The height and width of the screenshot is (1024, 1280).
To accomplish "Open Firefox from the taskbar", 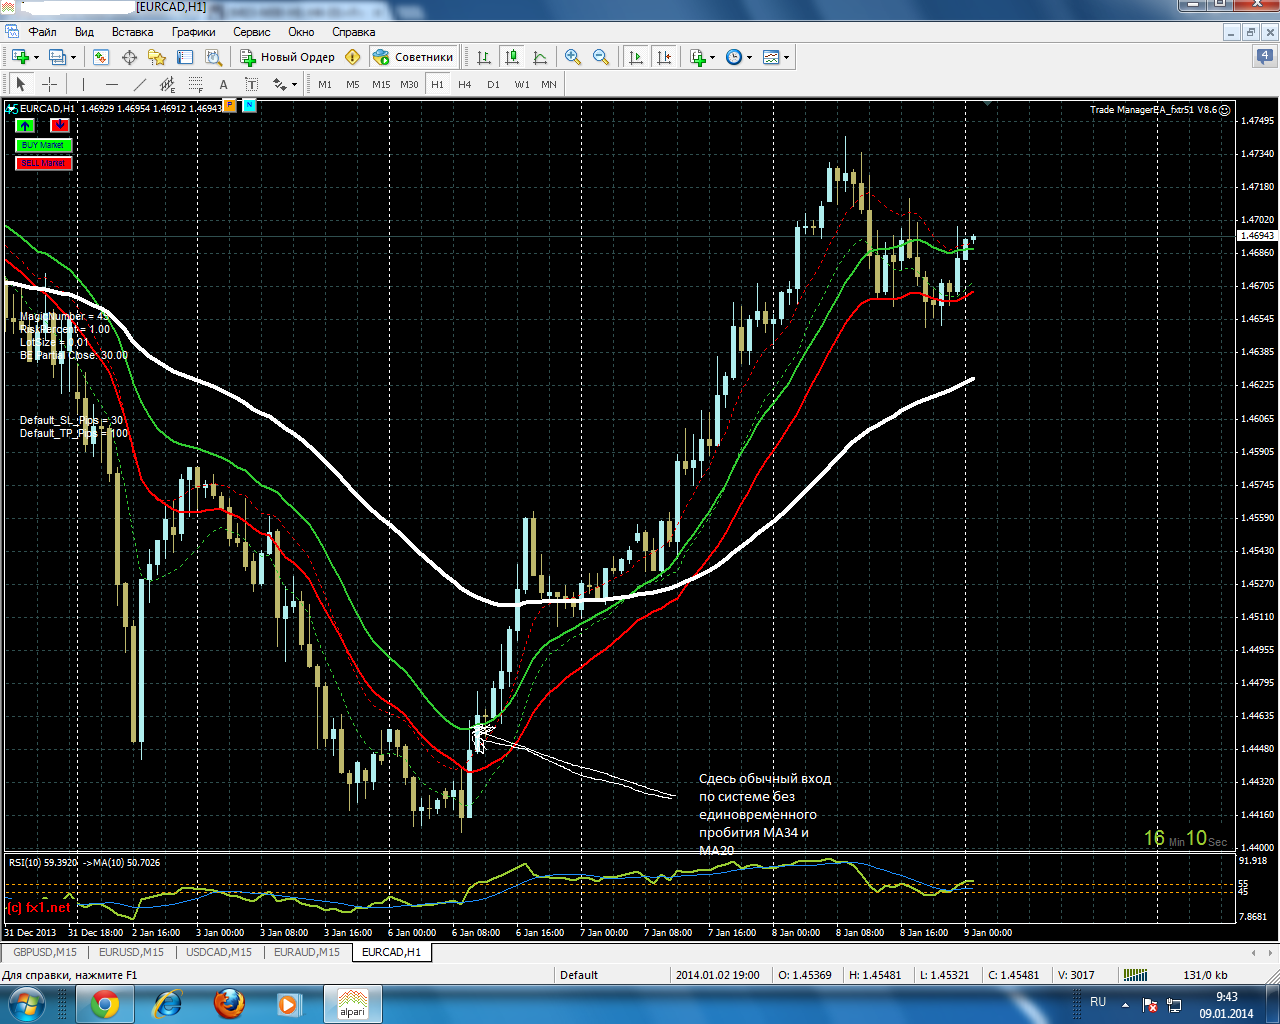I will (x=229, y=1004).
